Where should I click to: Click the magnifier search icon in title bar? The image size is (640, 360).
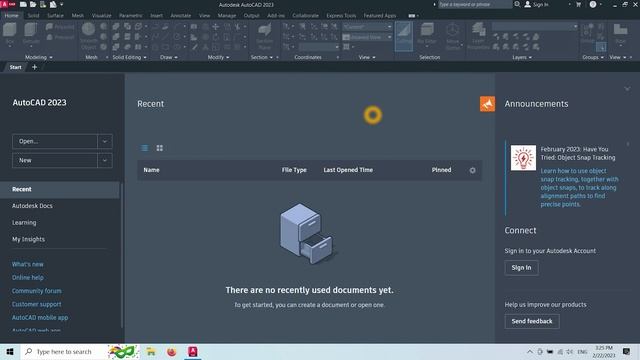click(517, 4)
